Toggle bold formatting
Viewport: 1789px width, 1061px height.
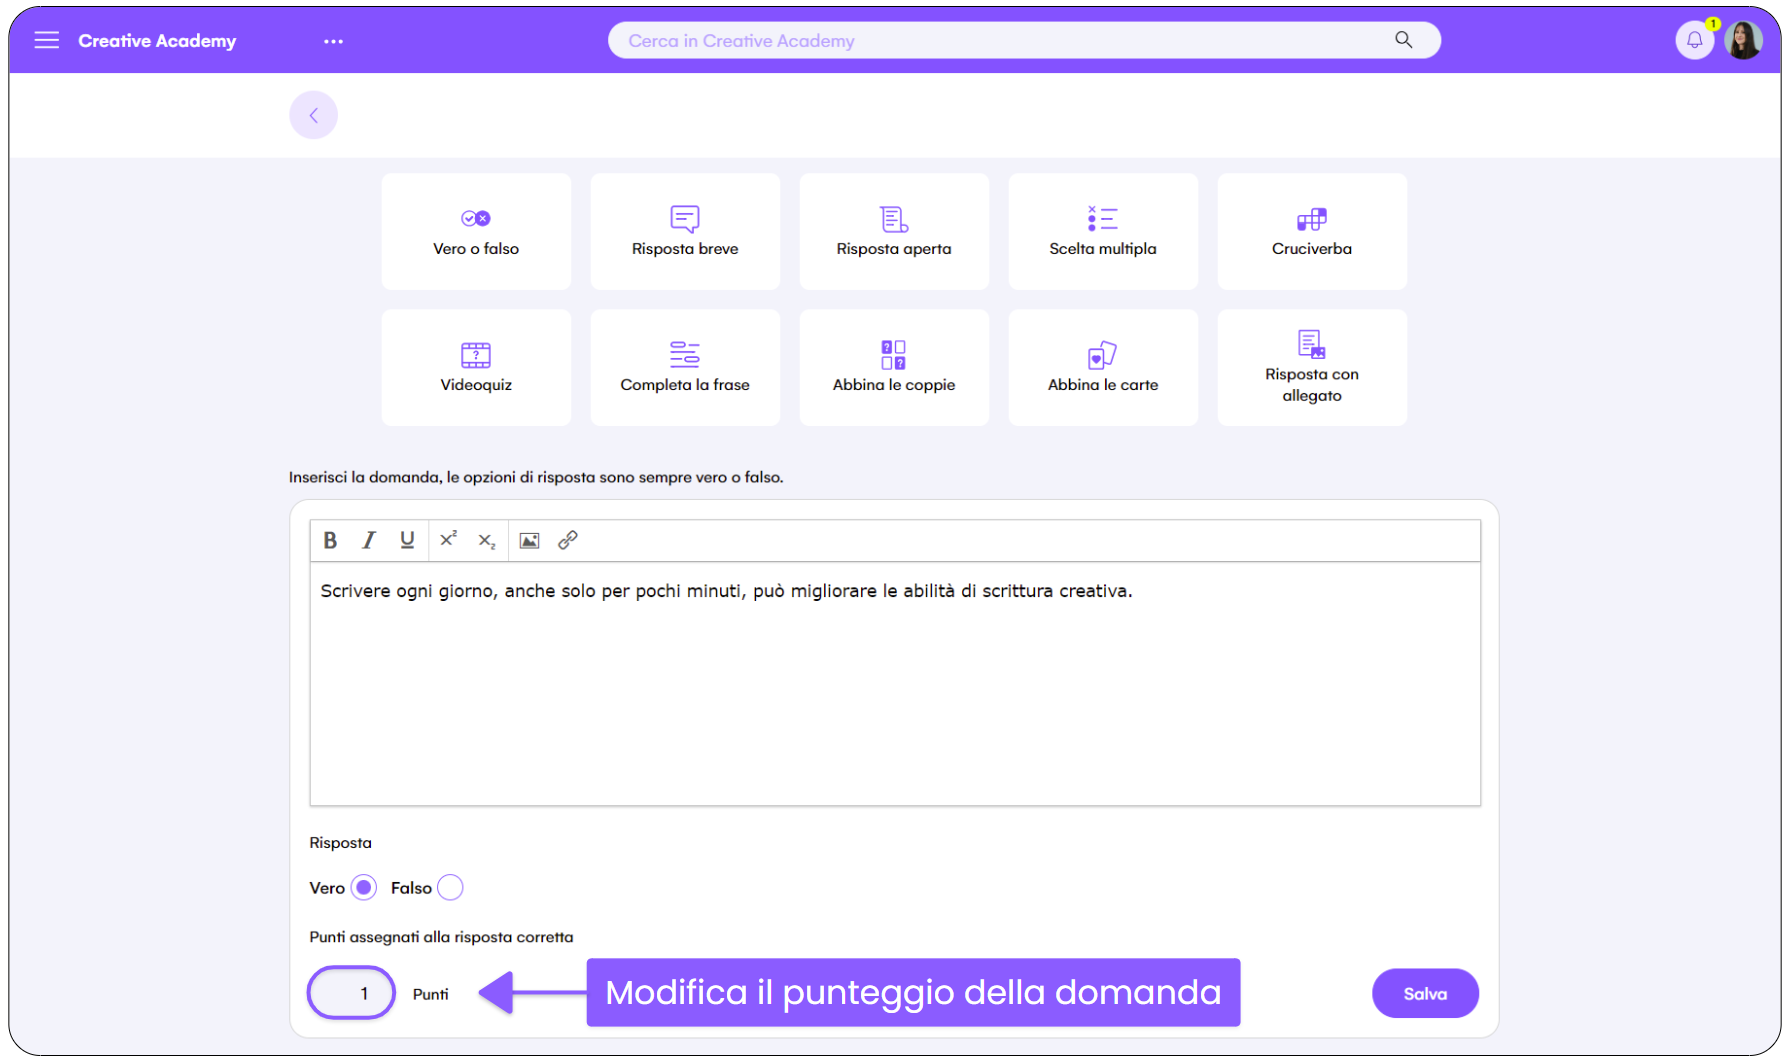330,540
